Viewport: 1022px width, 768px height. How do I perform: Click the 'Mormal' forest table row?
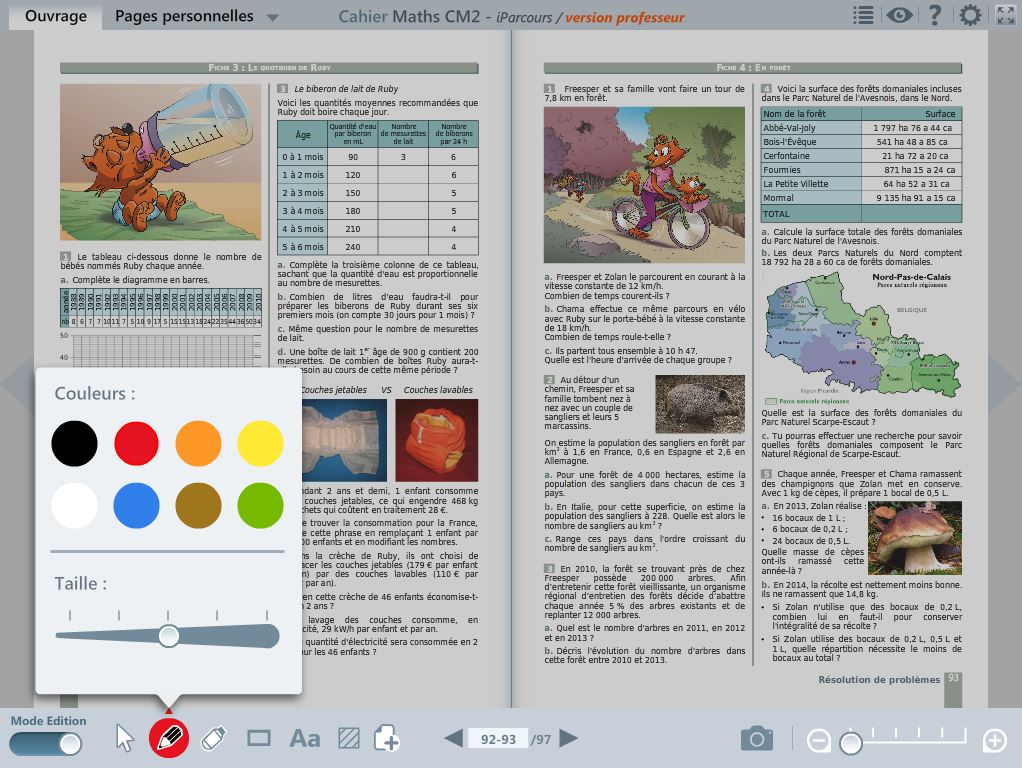862,198
